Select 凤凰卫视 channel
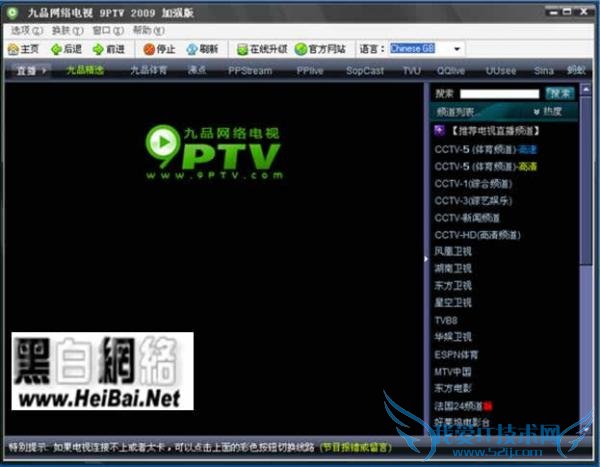The height and width of the screenshot is (467, 600). click(x=453, y=251)
